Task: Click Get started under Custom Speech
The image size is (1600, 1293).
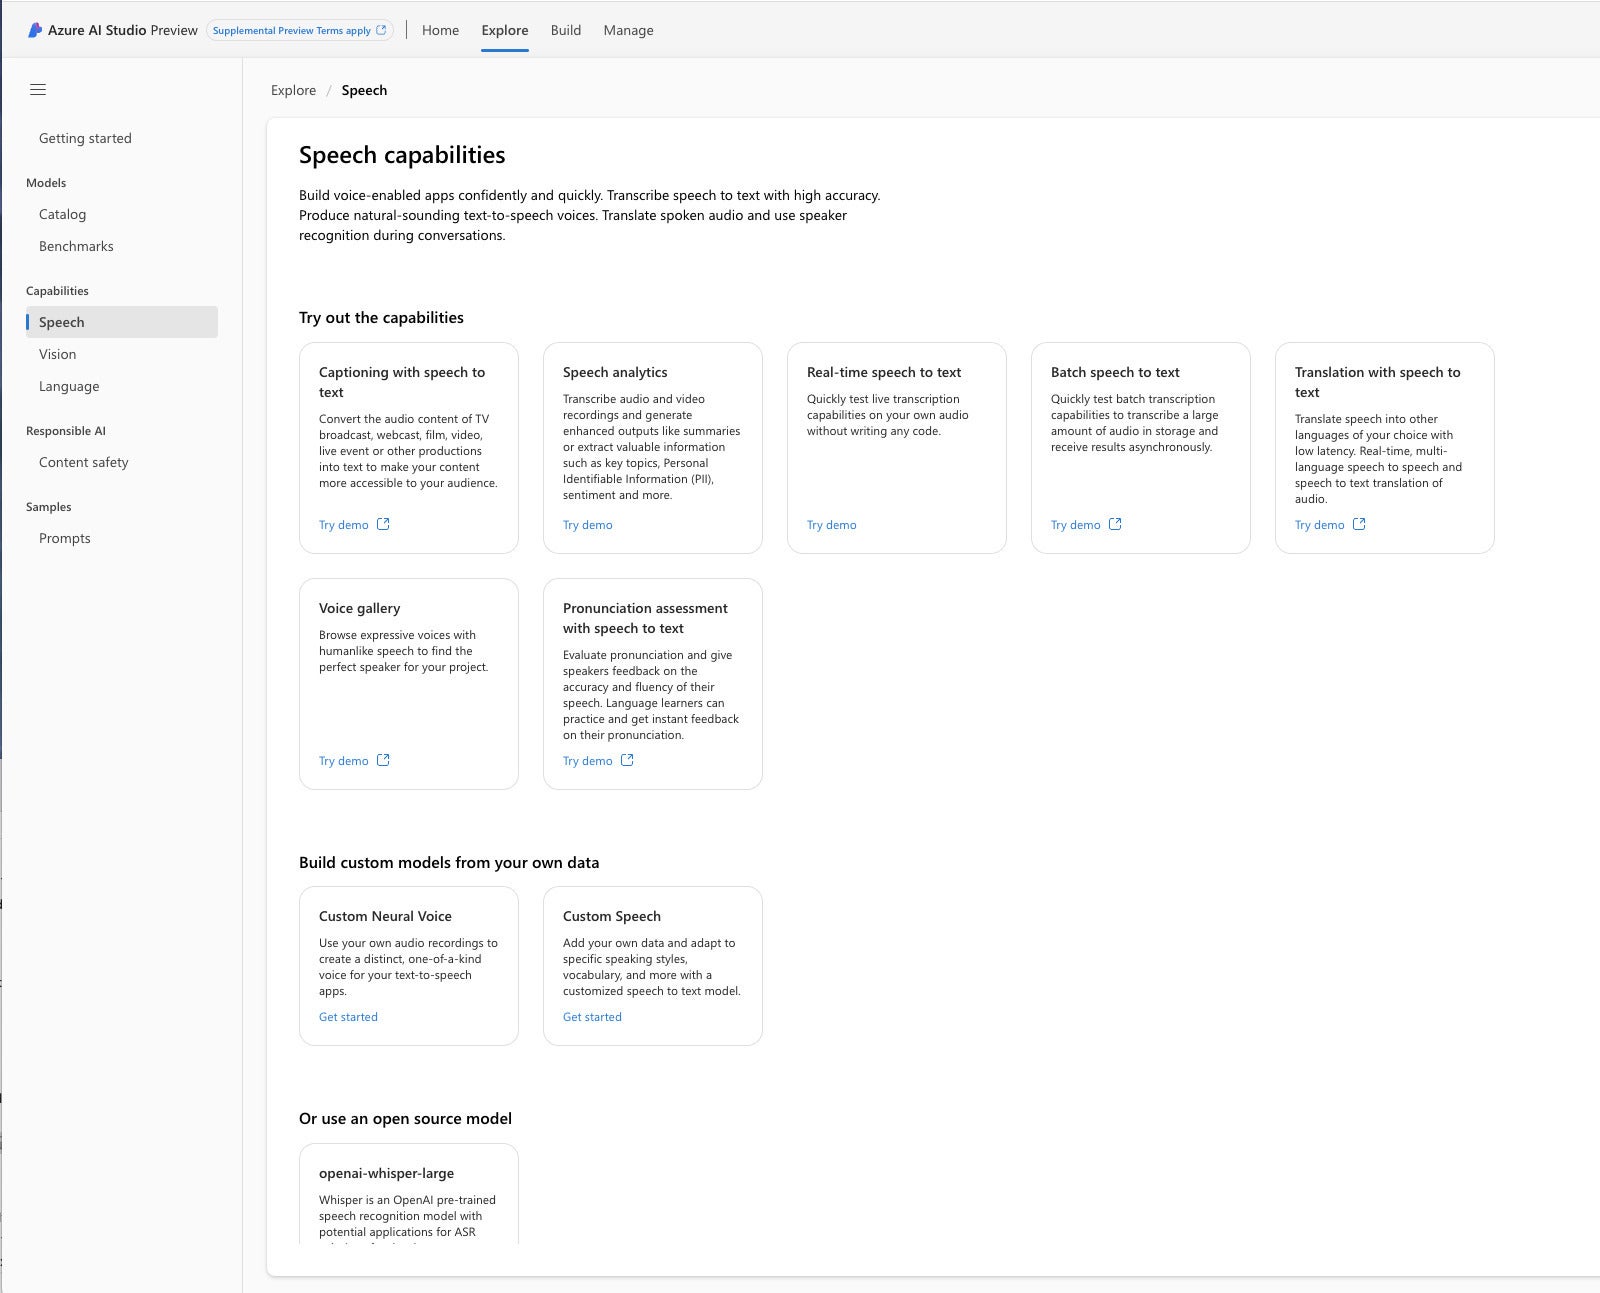Action: pyautogui.click(x=592, y=1017)
